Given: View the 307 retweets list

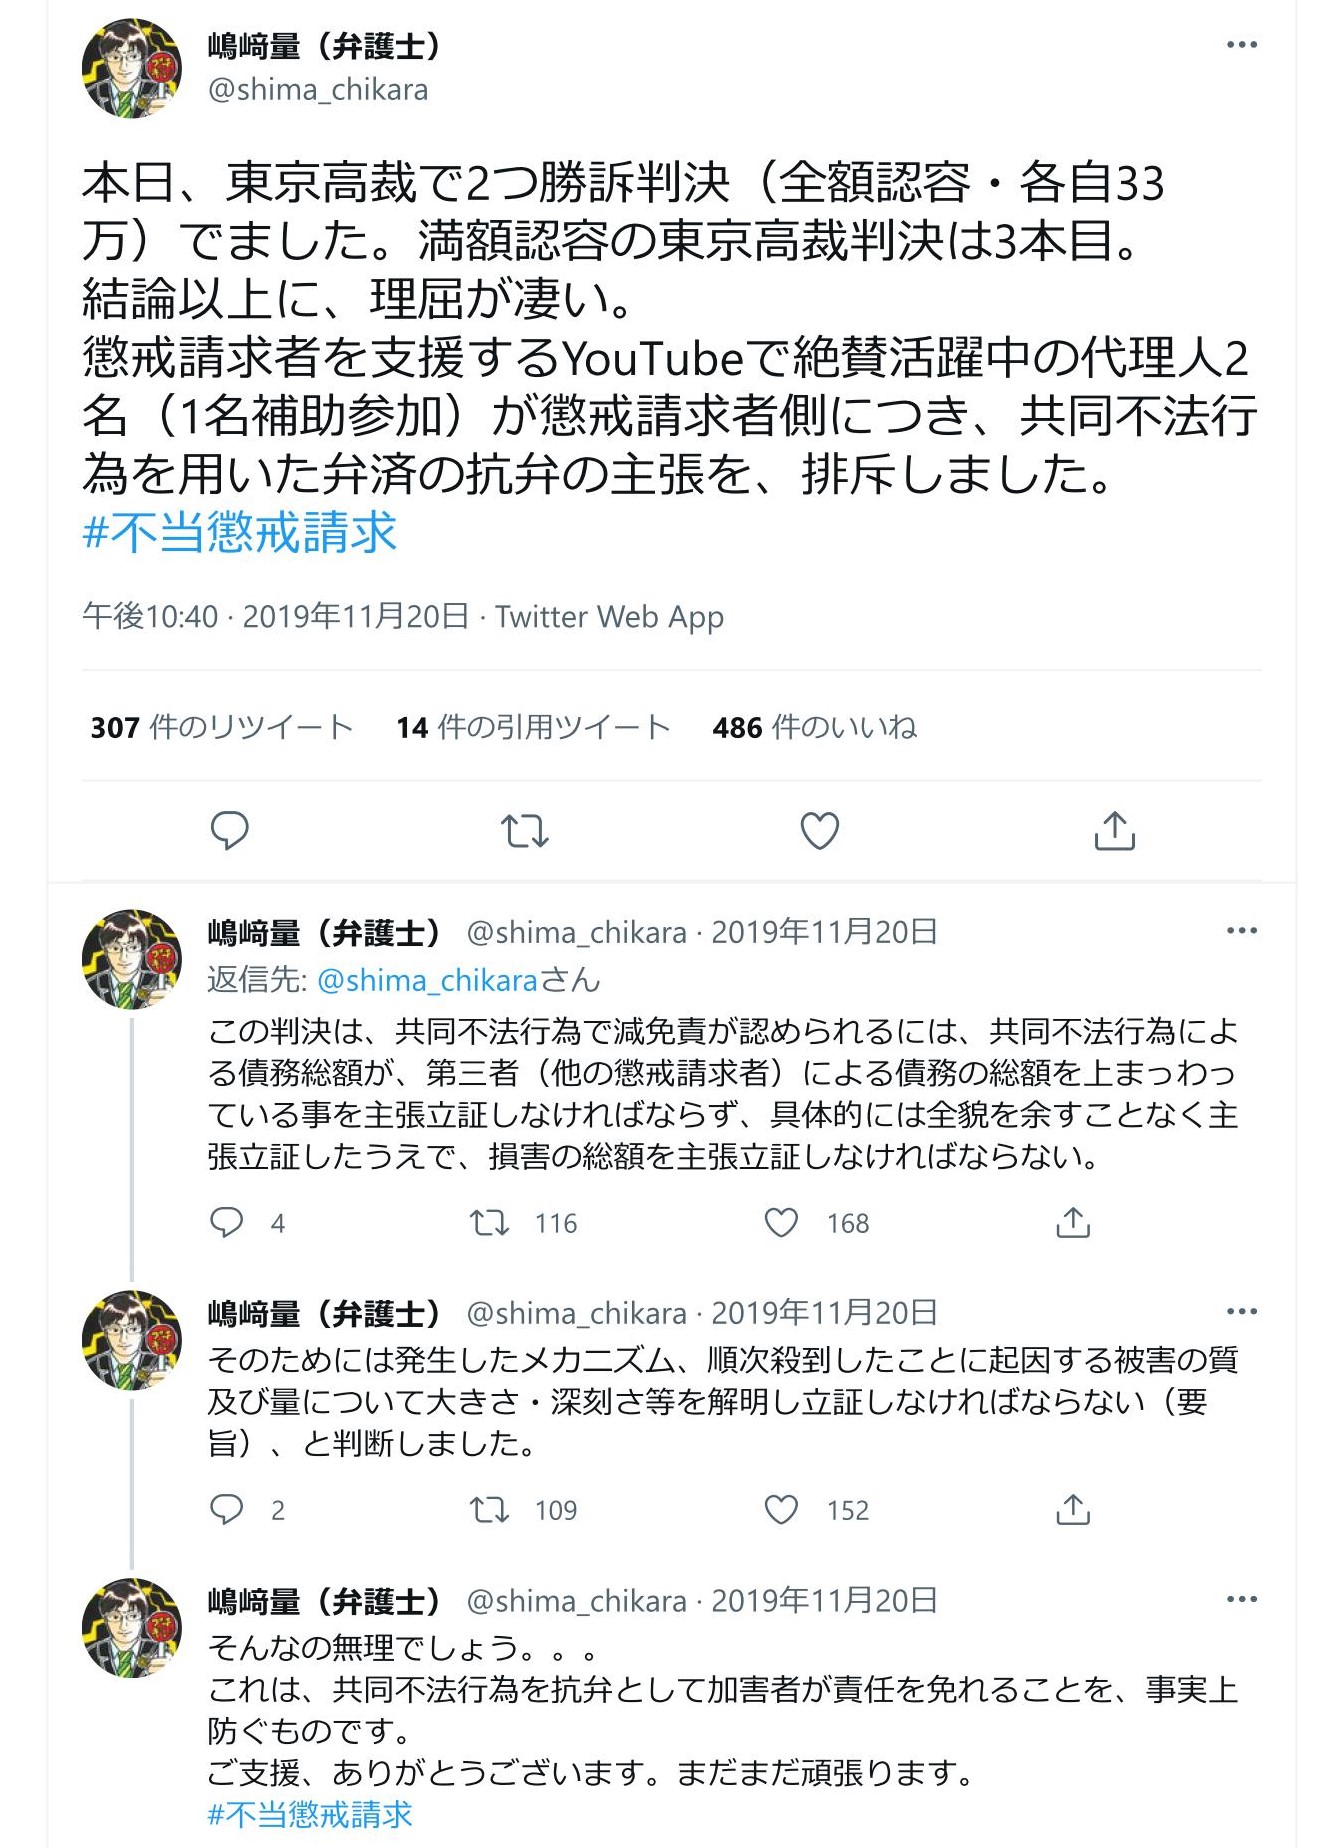Looking at the screenshot, I should [221, 727].
